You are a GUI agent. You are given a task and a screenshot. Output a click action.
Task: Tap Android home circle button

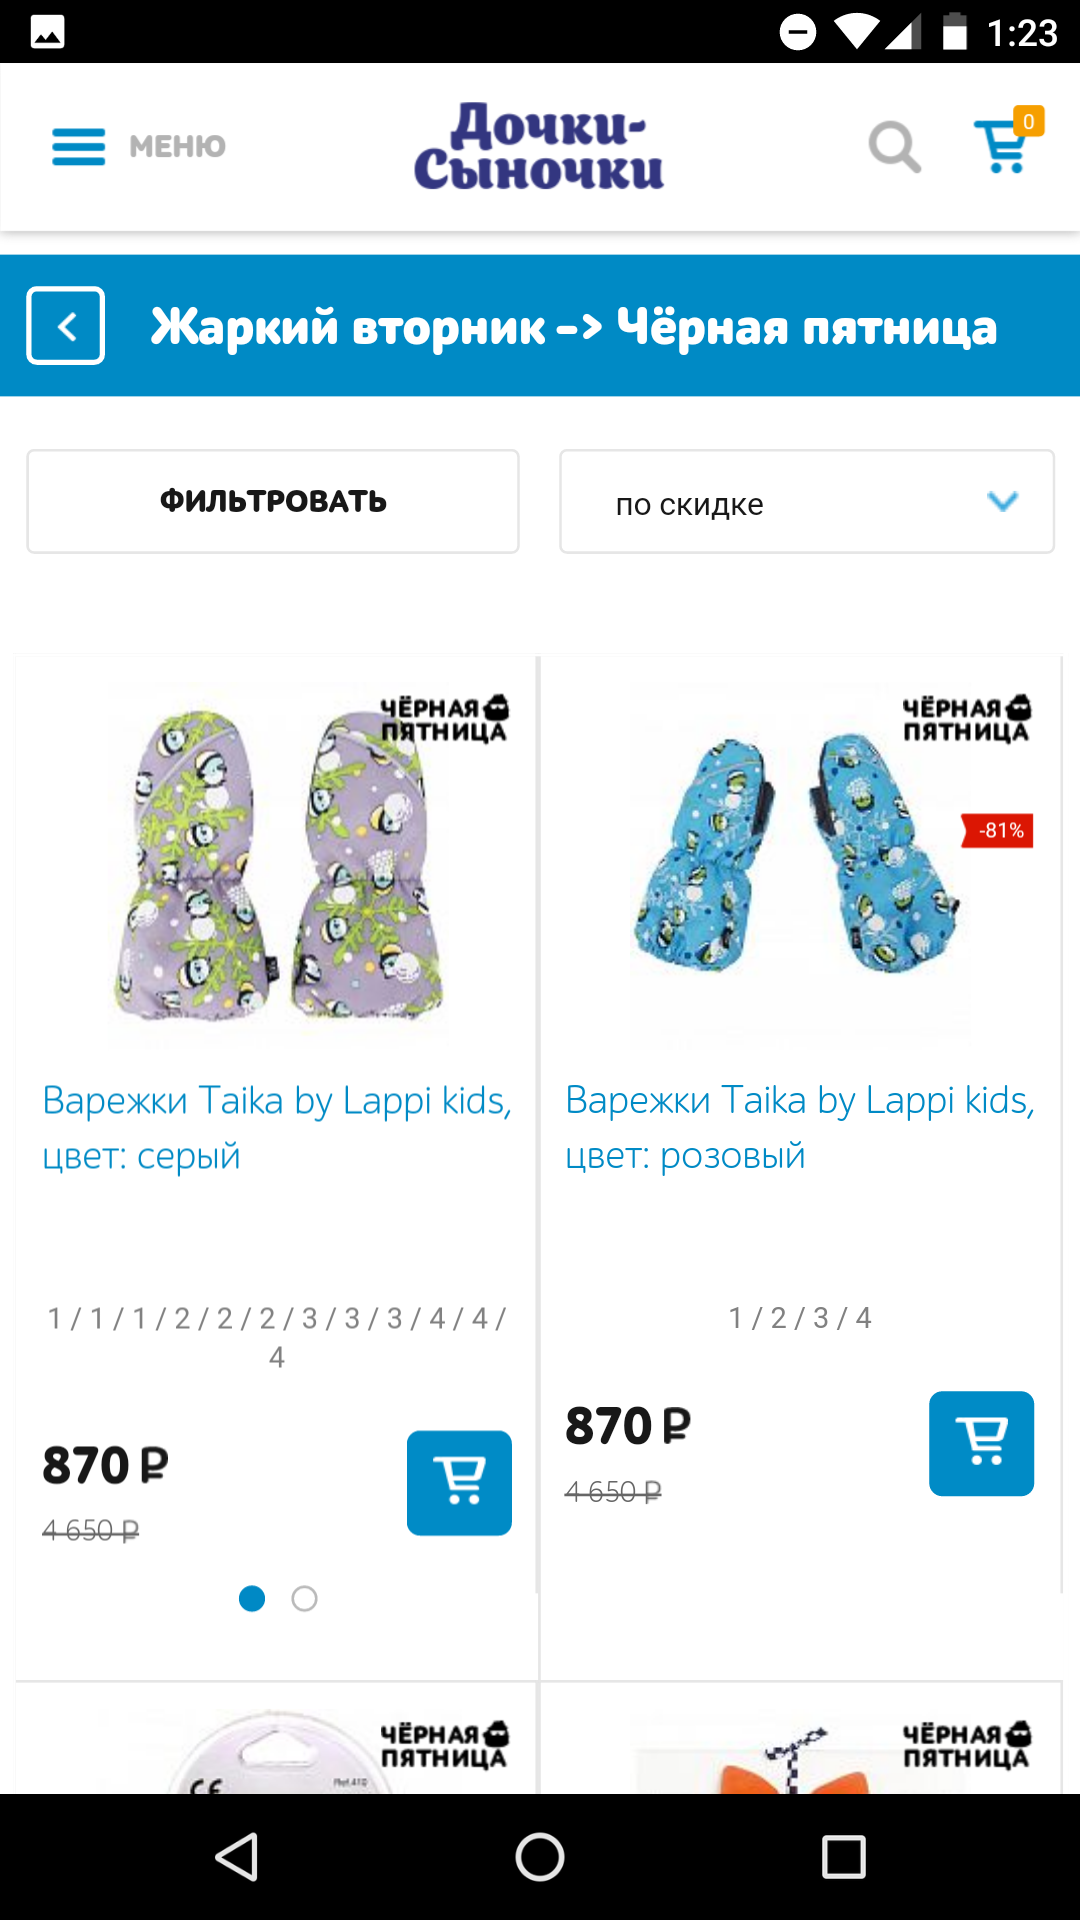(540, 1857)
